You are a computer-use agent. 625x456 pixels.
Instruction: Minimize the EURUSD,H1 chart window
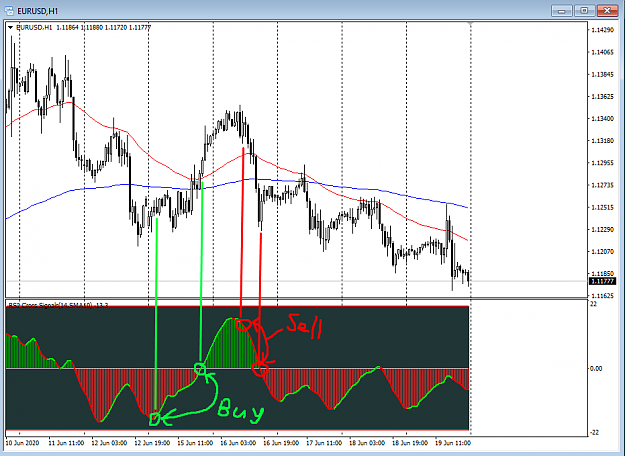(562, 11)
